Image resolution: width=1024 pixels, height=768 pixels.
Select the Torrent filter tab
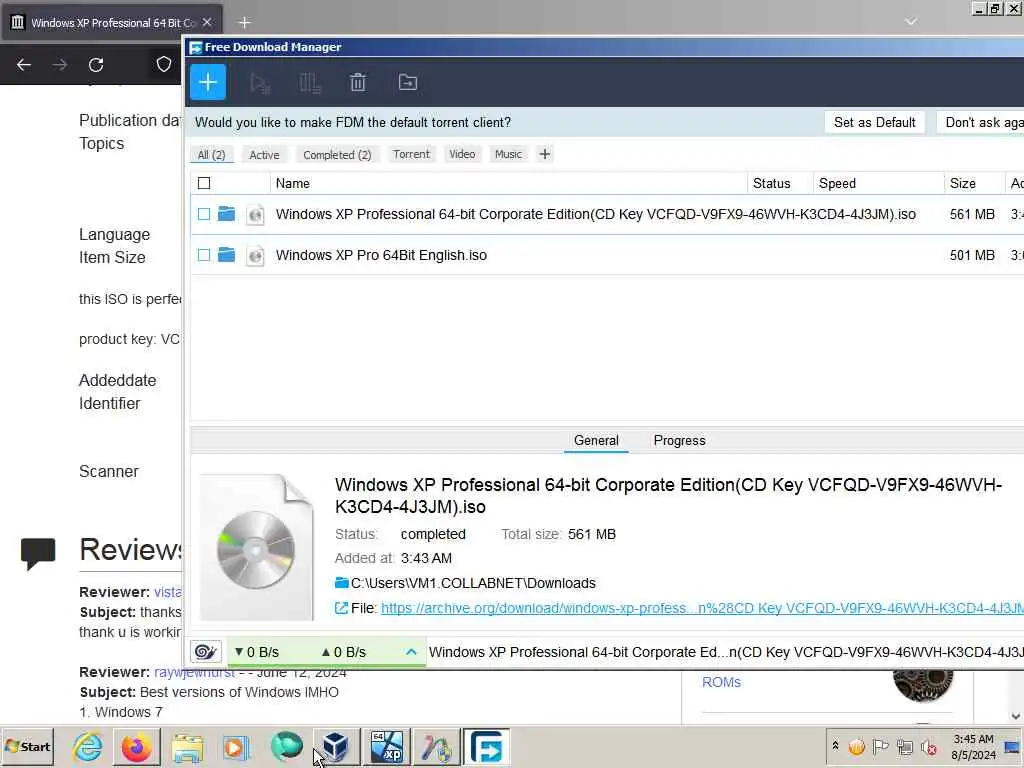click(411, 154)
